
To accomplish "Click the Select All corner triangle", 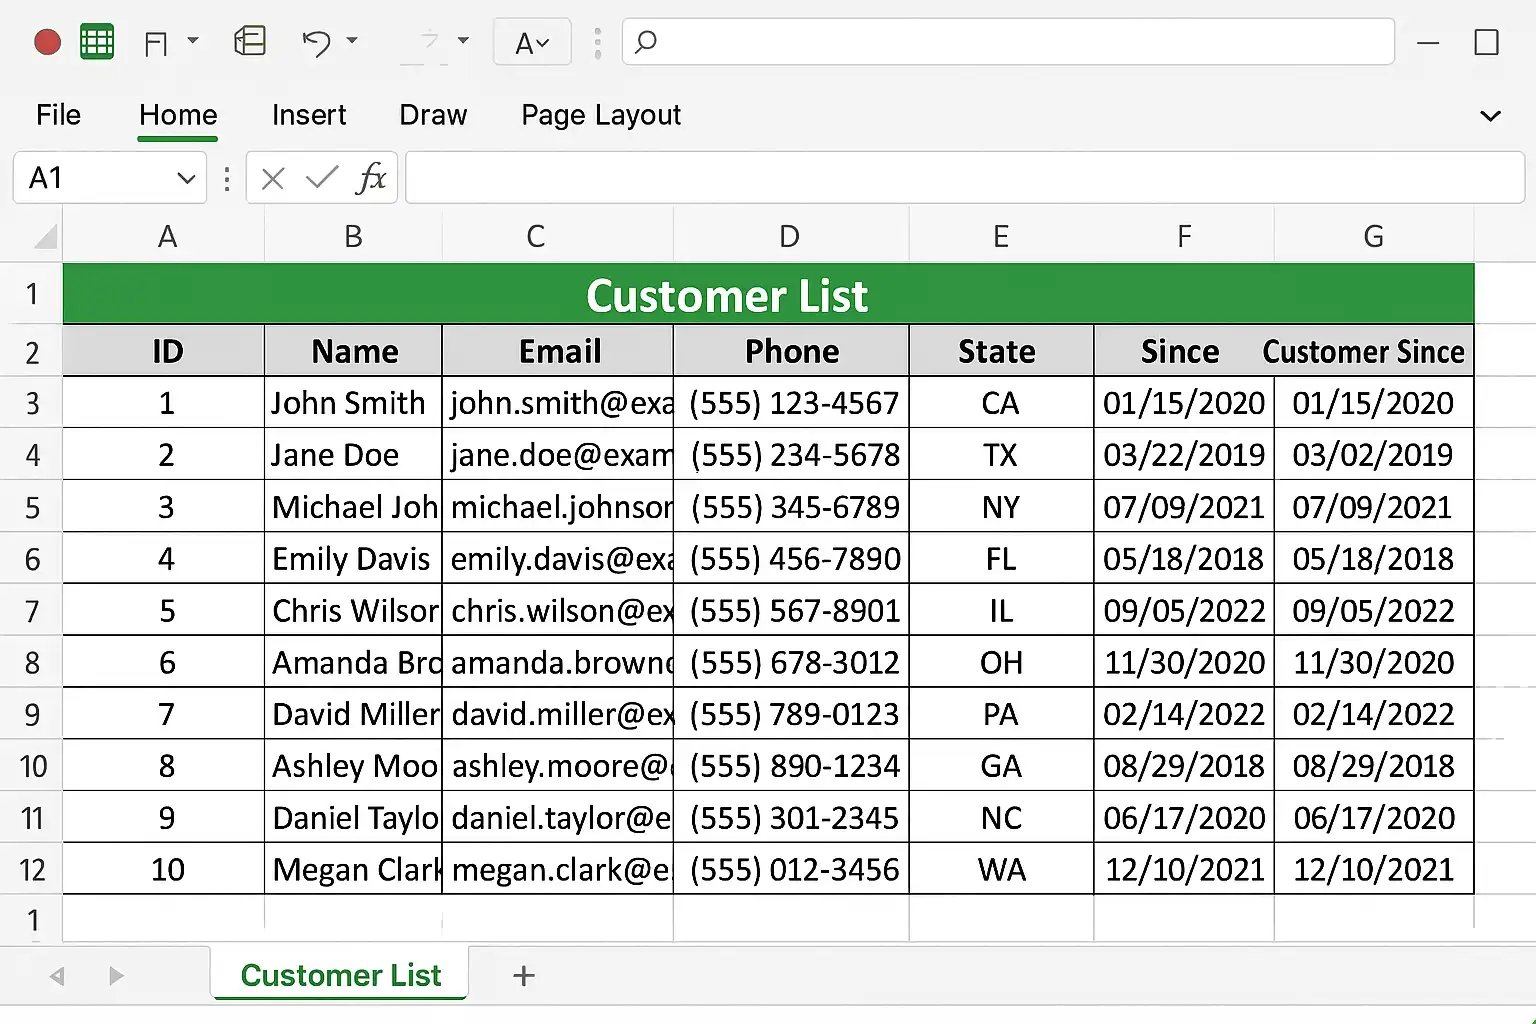I will 45,237.
